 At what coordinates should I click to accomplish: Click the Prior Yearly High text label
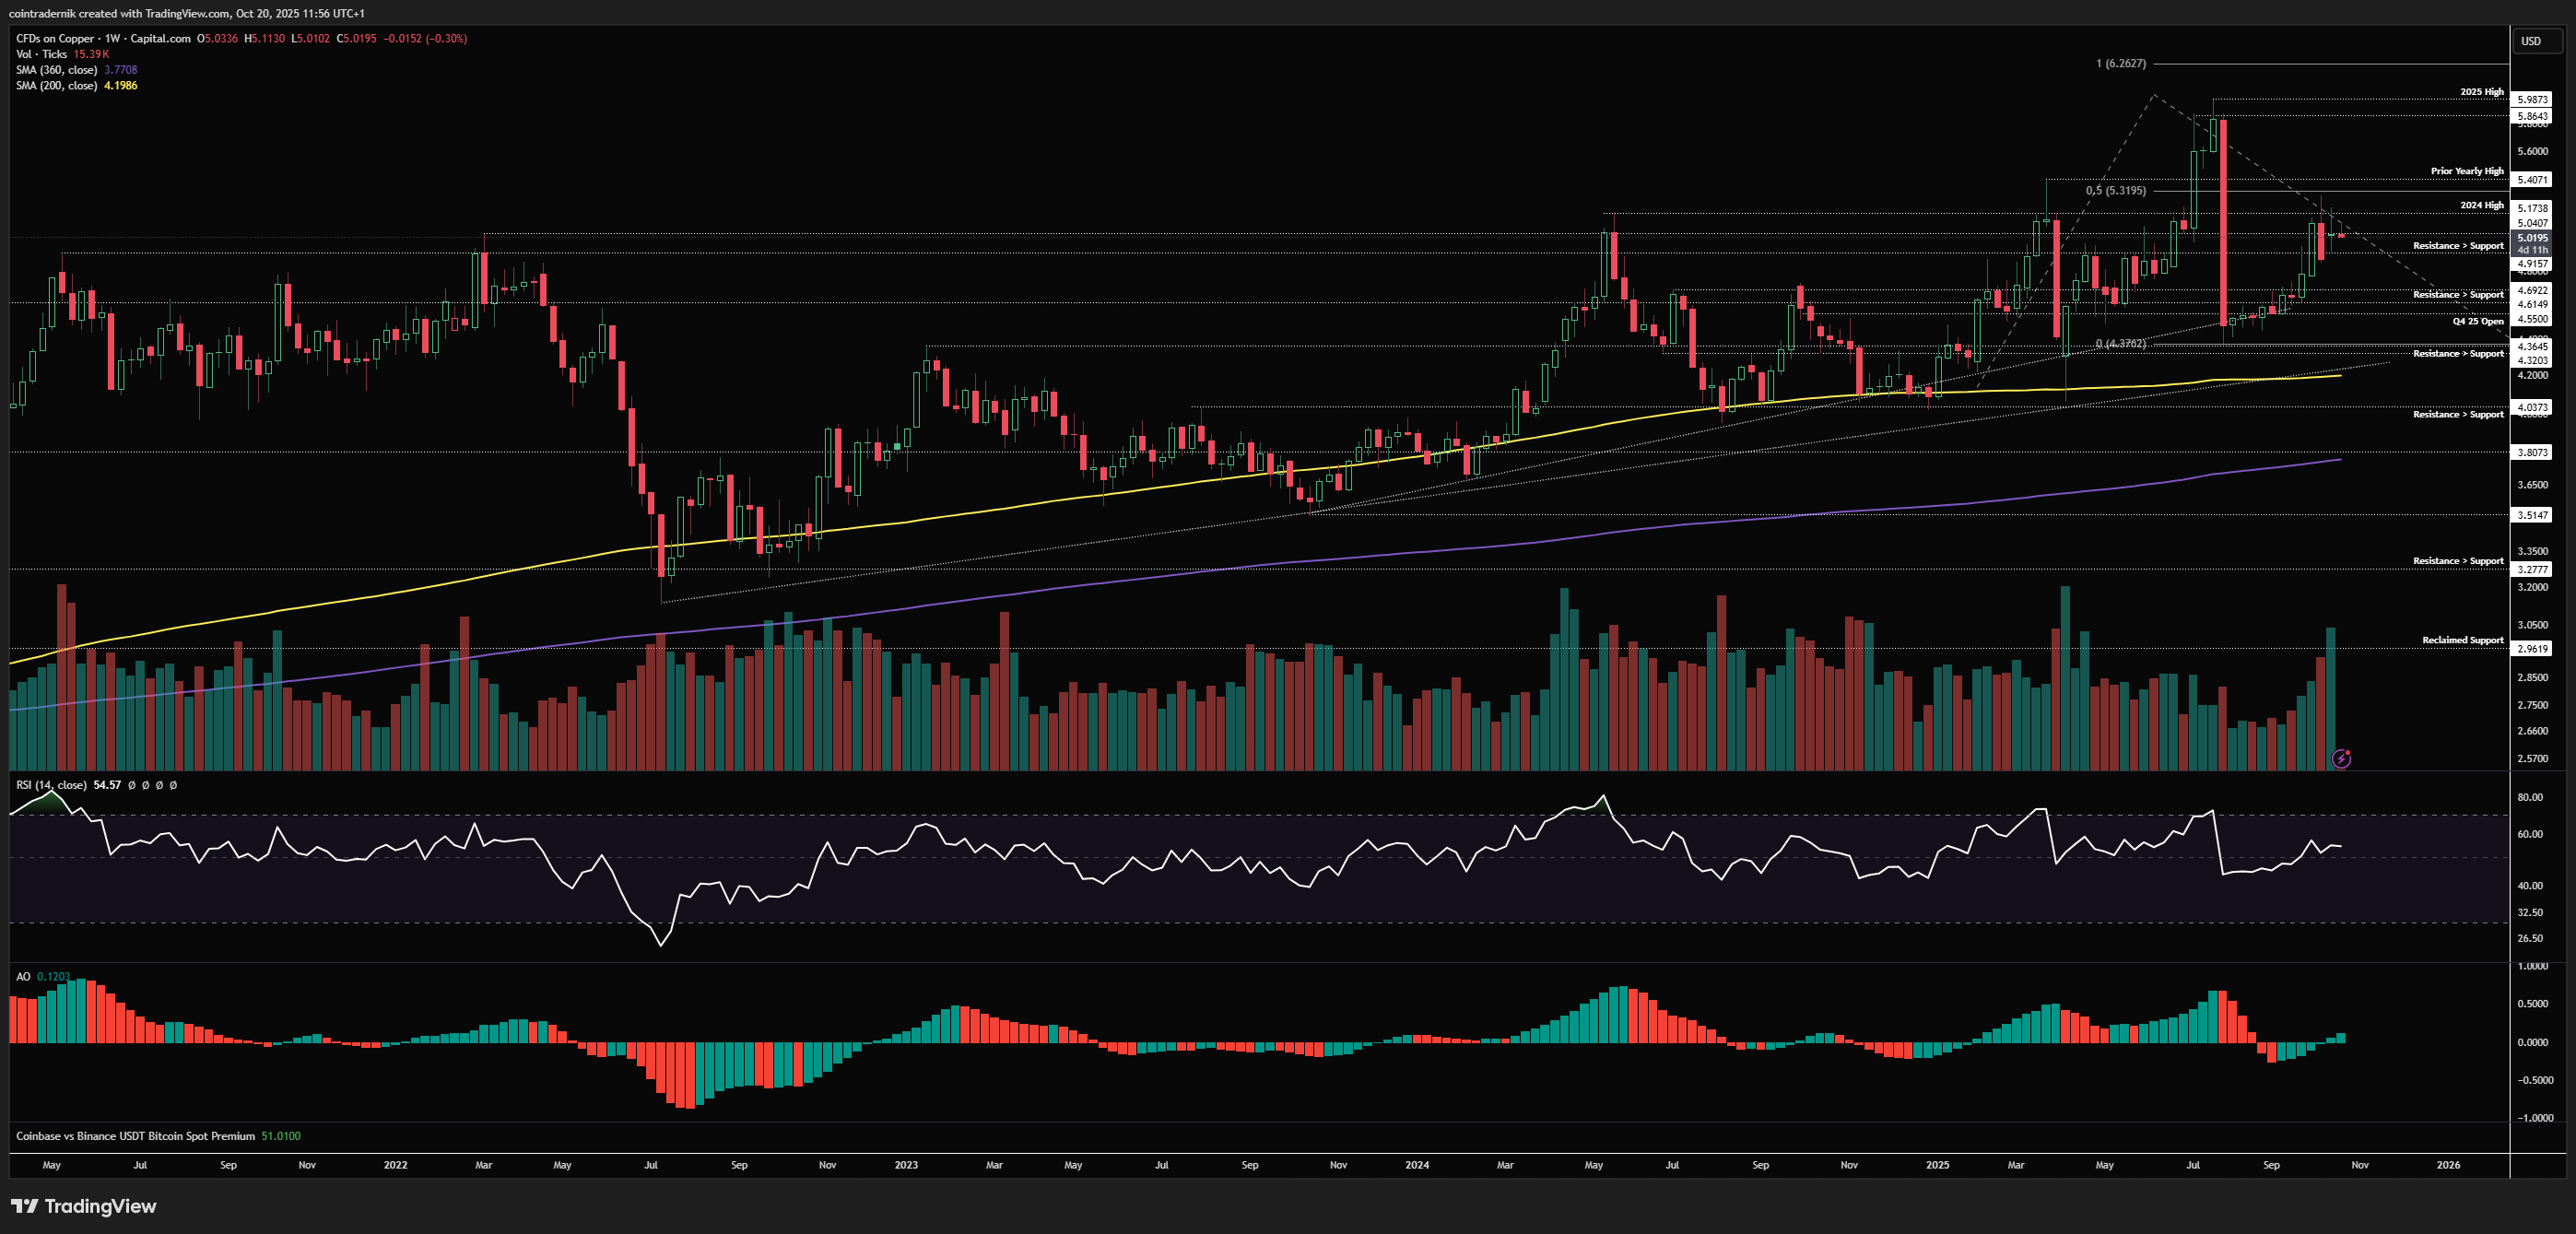[x=2467, y=171]
